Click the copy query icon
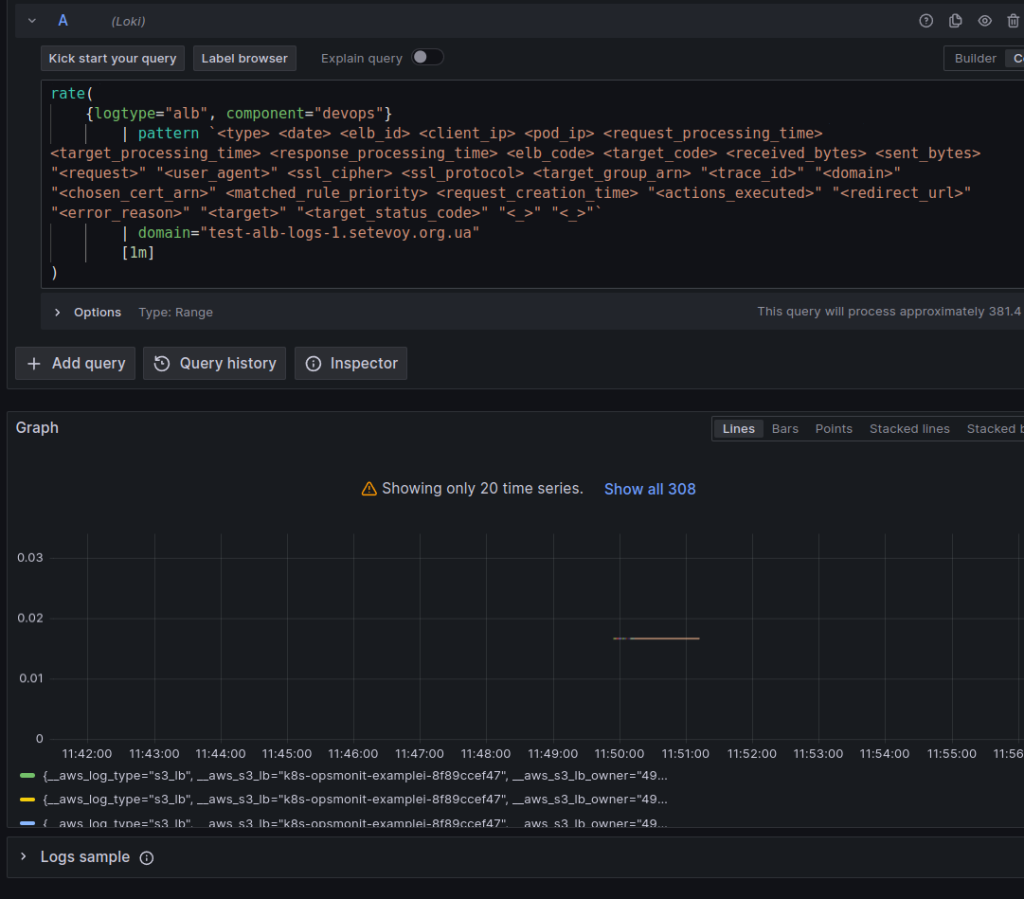This screenshot has width=1024, height=899. pos(954,20)
